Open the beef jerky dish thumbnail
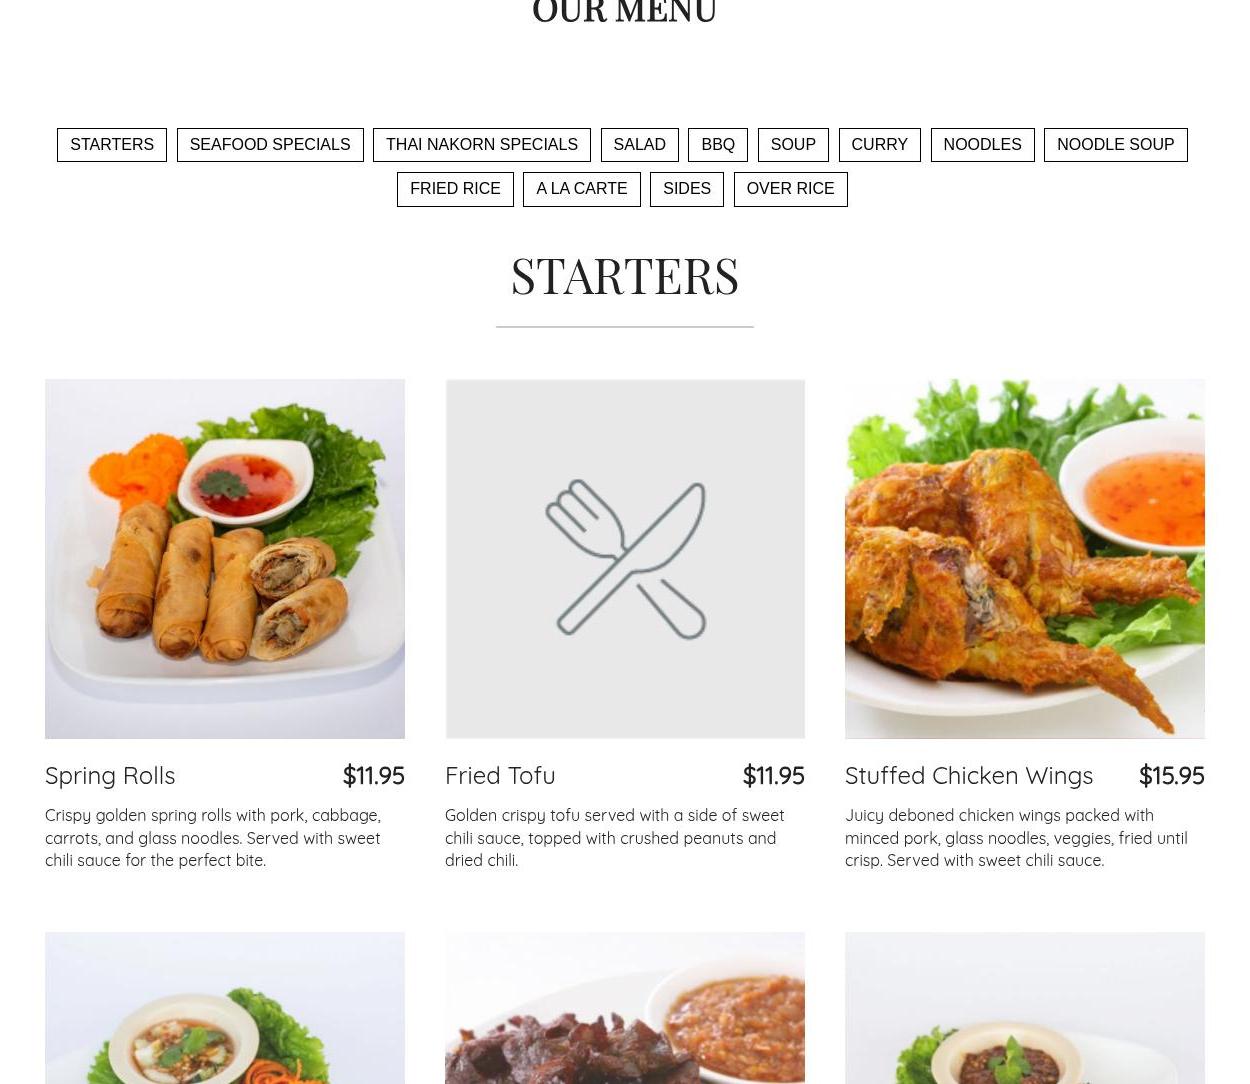 pyautogui.click(x=625, y=1008)
